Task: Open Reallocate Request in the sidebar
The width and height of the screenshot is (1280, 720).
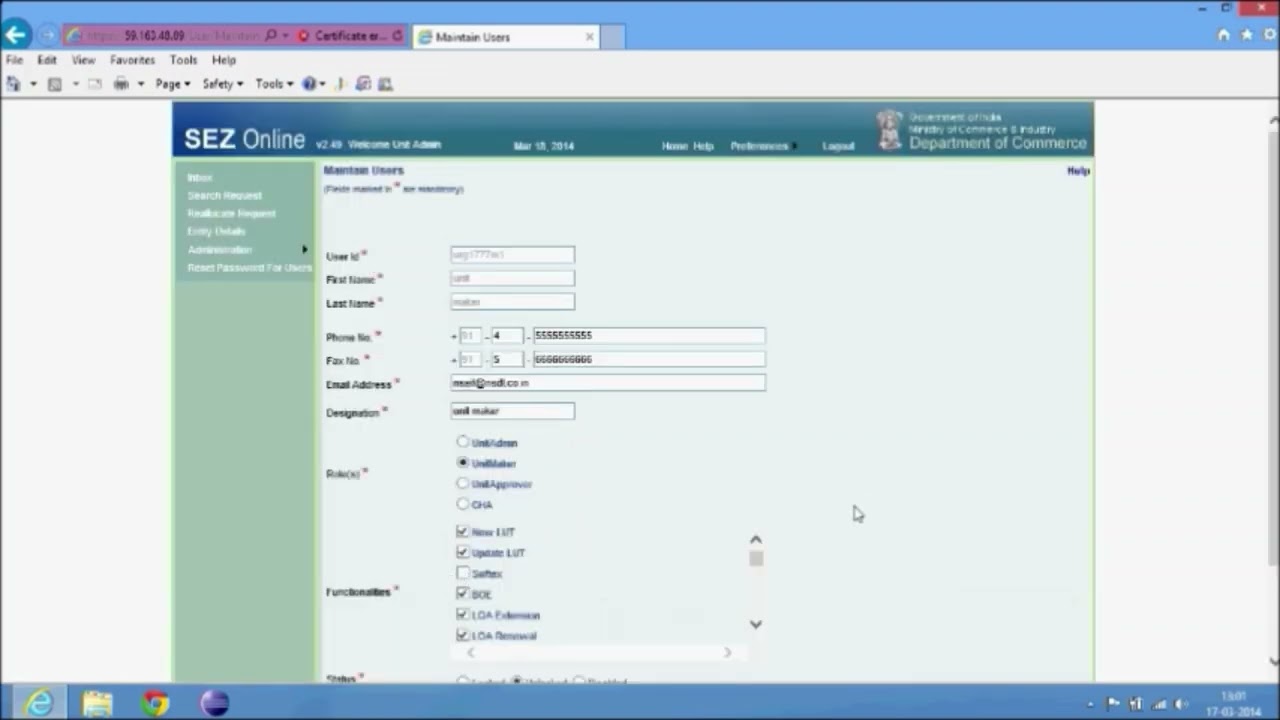Action: pos(232,213)
